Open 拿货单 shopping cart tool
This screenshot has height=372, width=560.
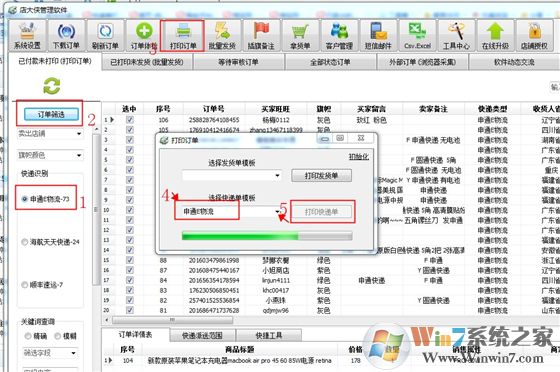pos(300,35)
